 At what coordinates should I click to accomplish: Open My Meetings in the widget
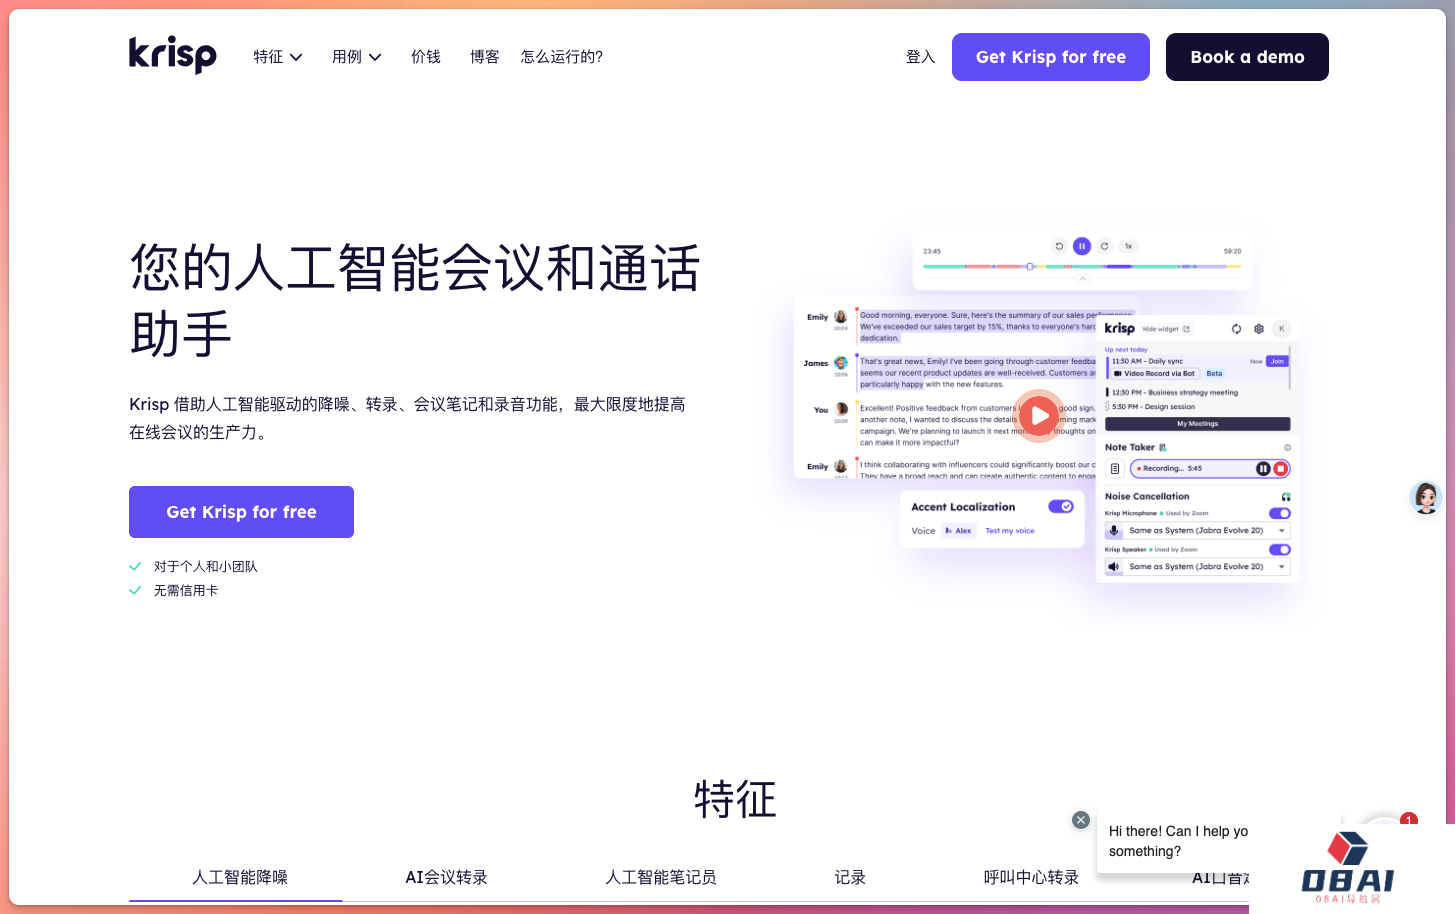pos(1197,424)
